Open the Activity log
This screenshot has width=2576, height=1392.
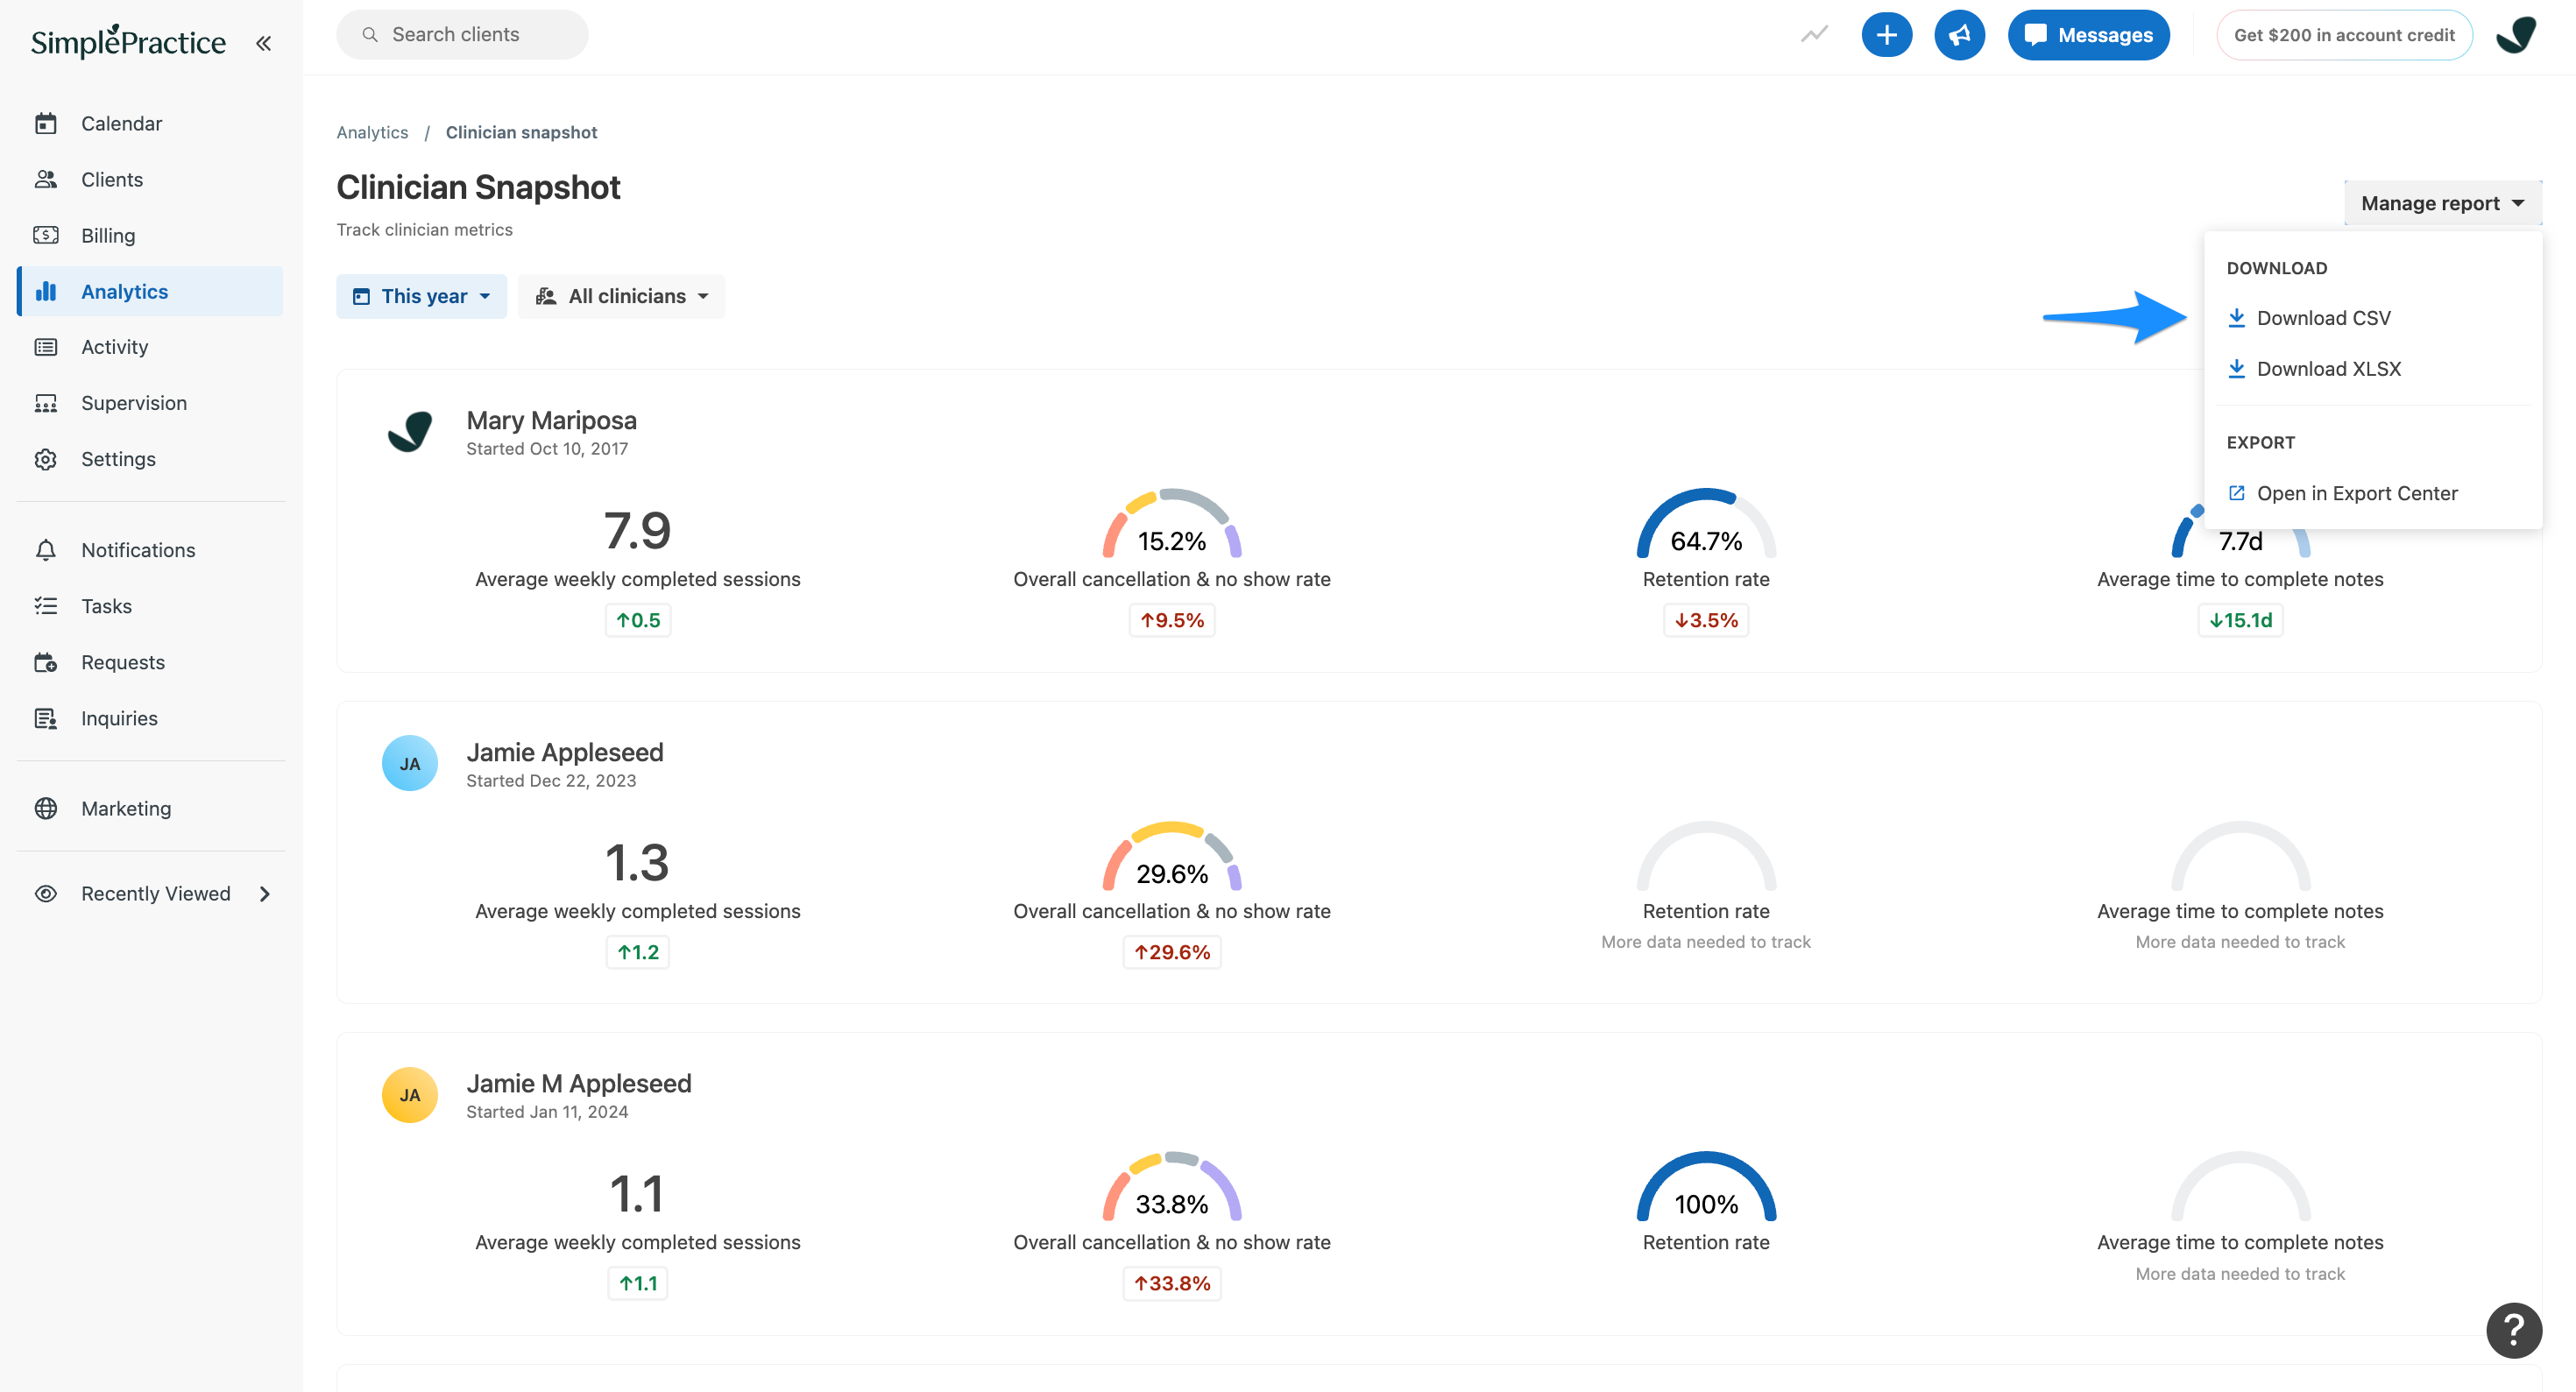point(150,347)
